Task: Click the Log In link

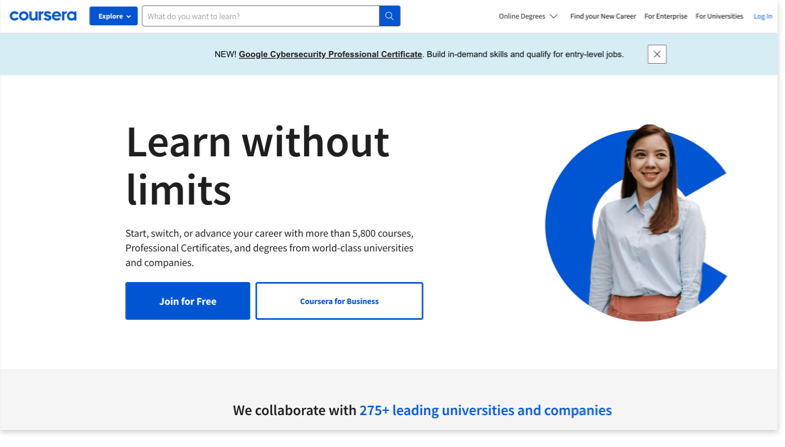Action: pos(762,16)
